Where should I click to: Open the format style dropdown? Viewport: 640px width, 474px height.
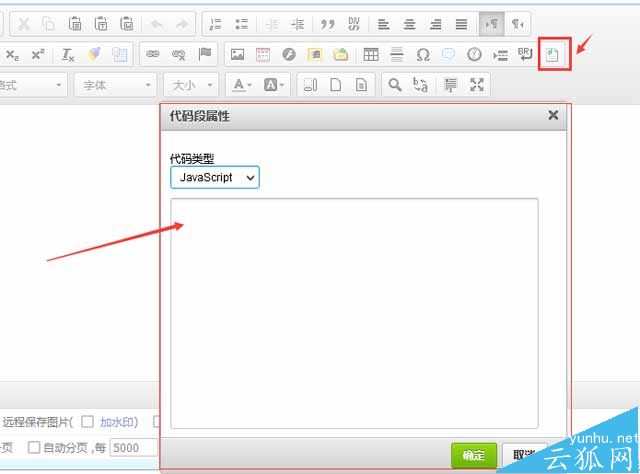(32, 85)
